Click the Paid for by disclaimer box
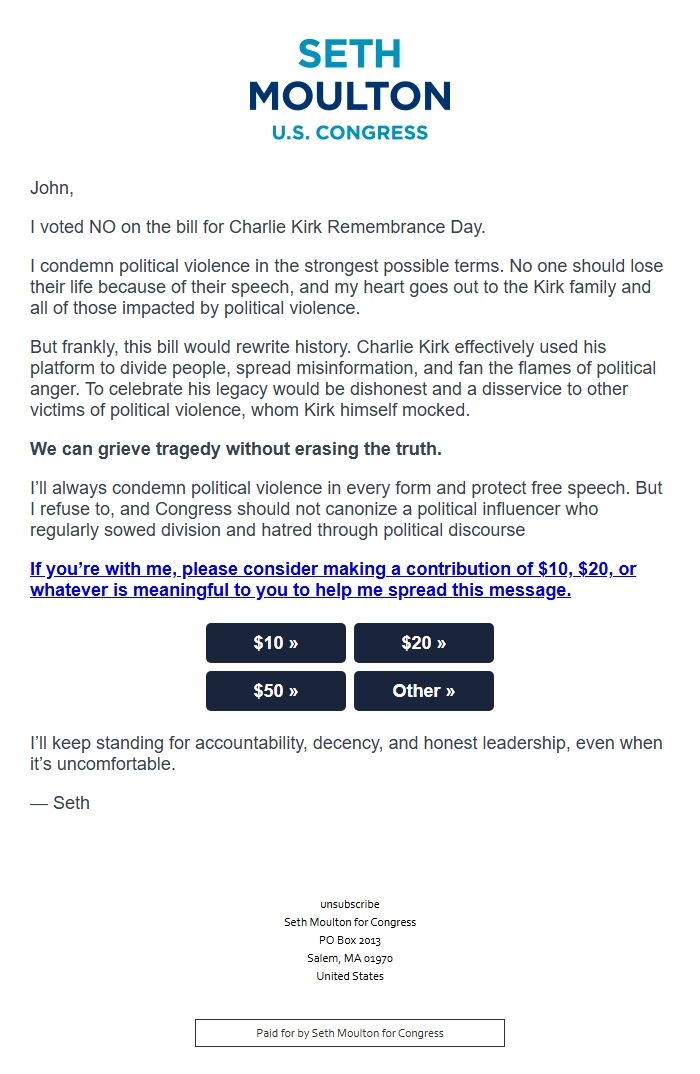 350,1033
